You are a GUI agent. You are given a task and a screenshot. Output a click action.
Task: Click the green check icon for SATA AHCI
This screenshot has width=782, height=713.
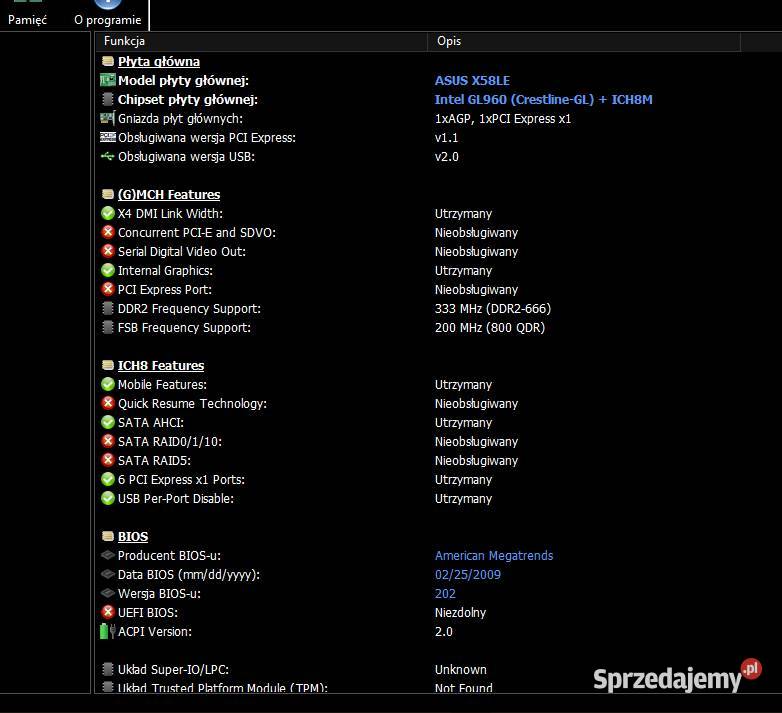tap(108, 422)
